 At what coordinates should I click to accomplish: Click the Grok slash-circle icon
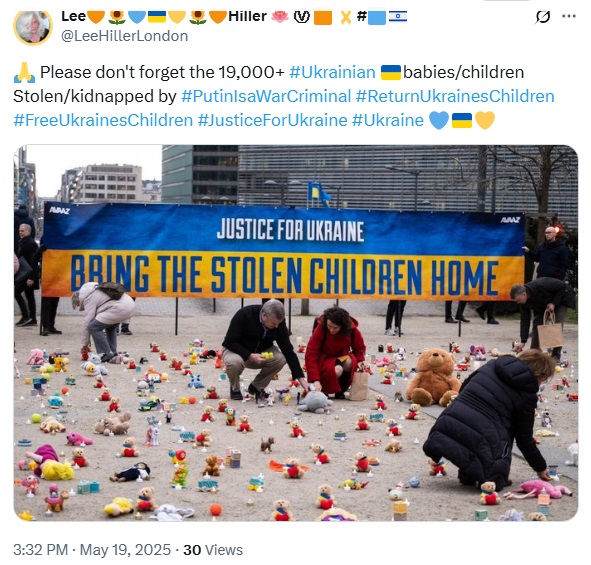(x=542, y=17)
